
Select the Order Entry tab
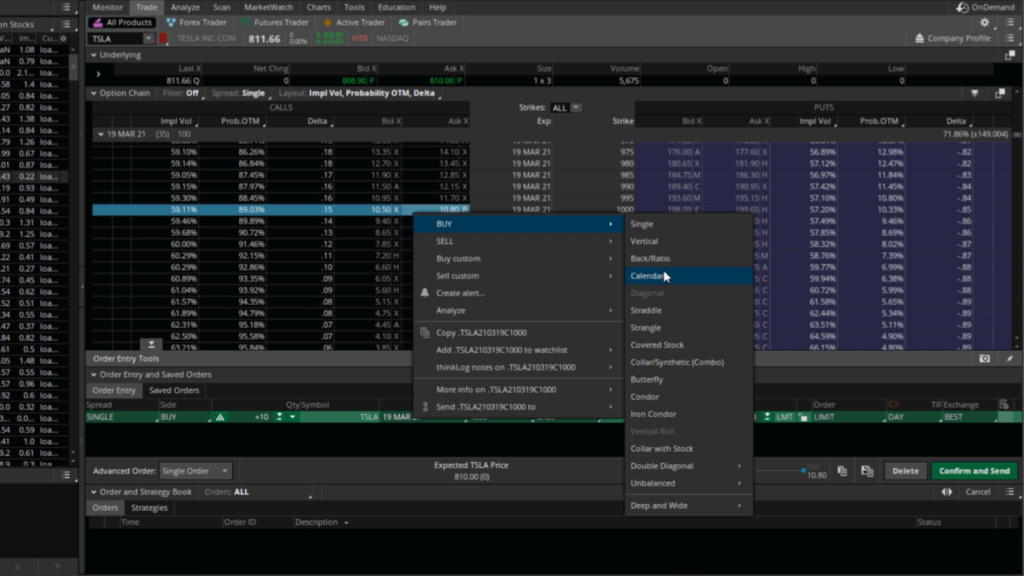pyautogui.click(x=114, y=391)
